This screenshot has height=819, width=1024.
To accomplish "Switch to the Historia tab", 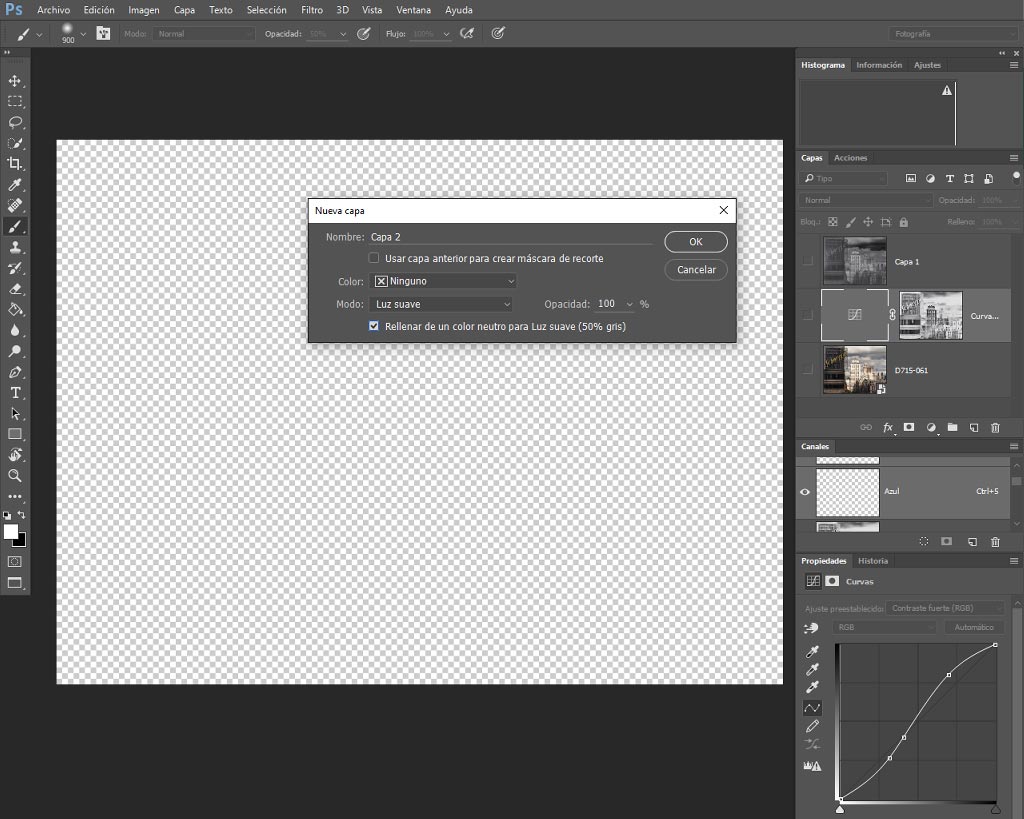I will (873, 561).
